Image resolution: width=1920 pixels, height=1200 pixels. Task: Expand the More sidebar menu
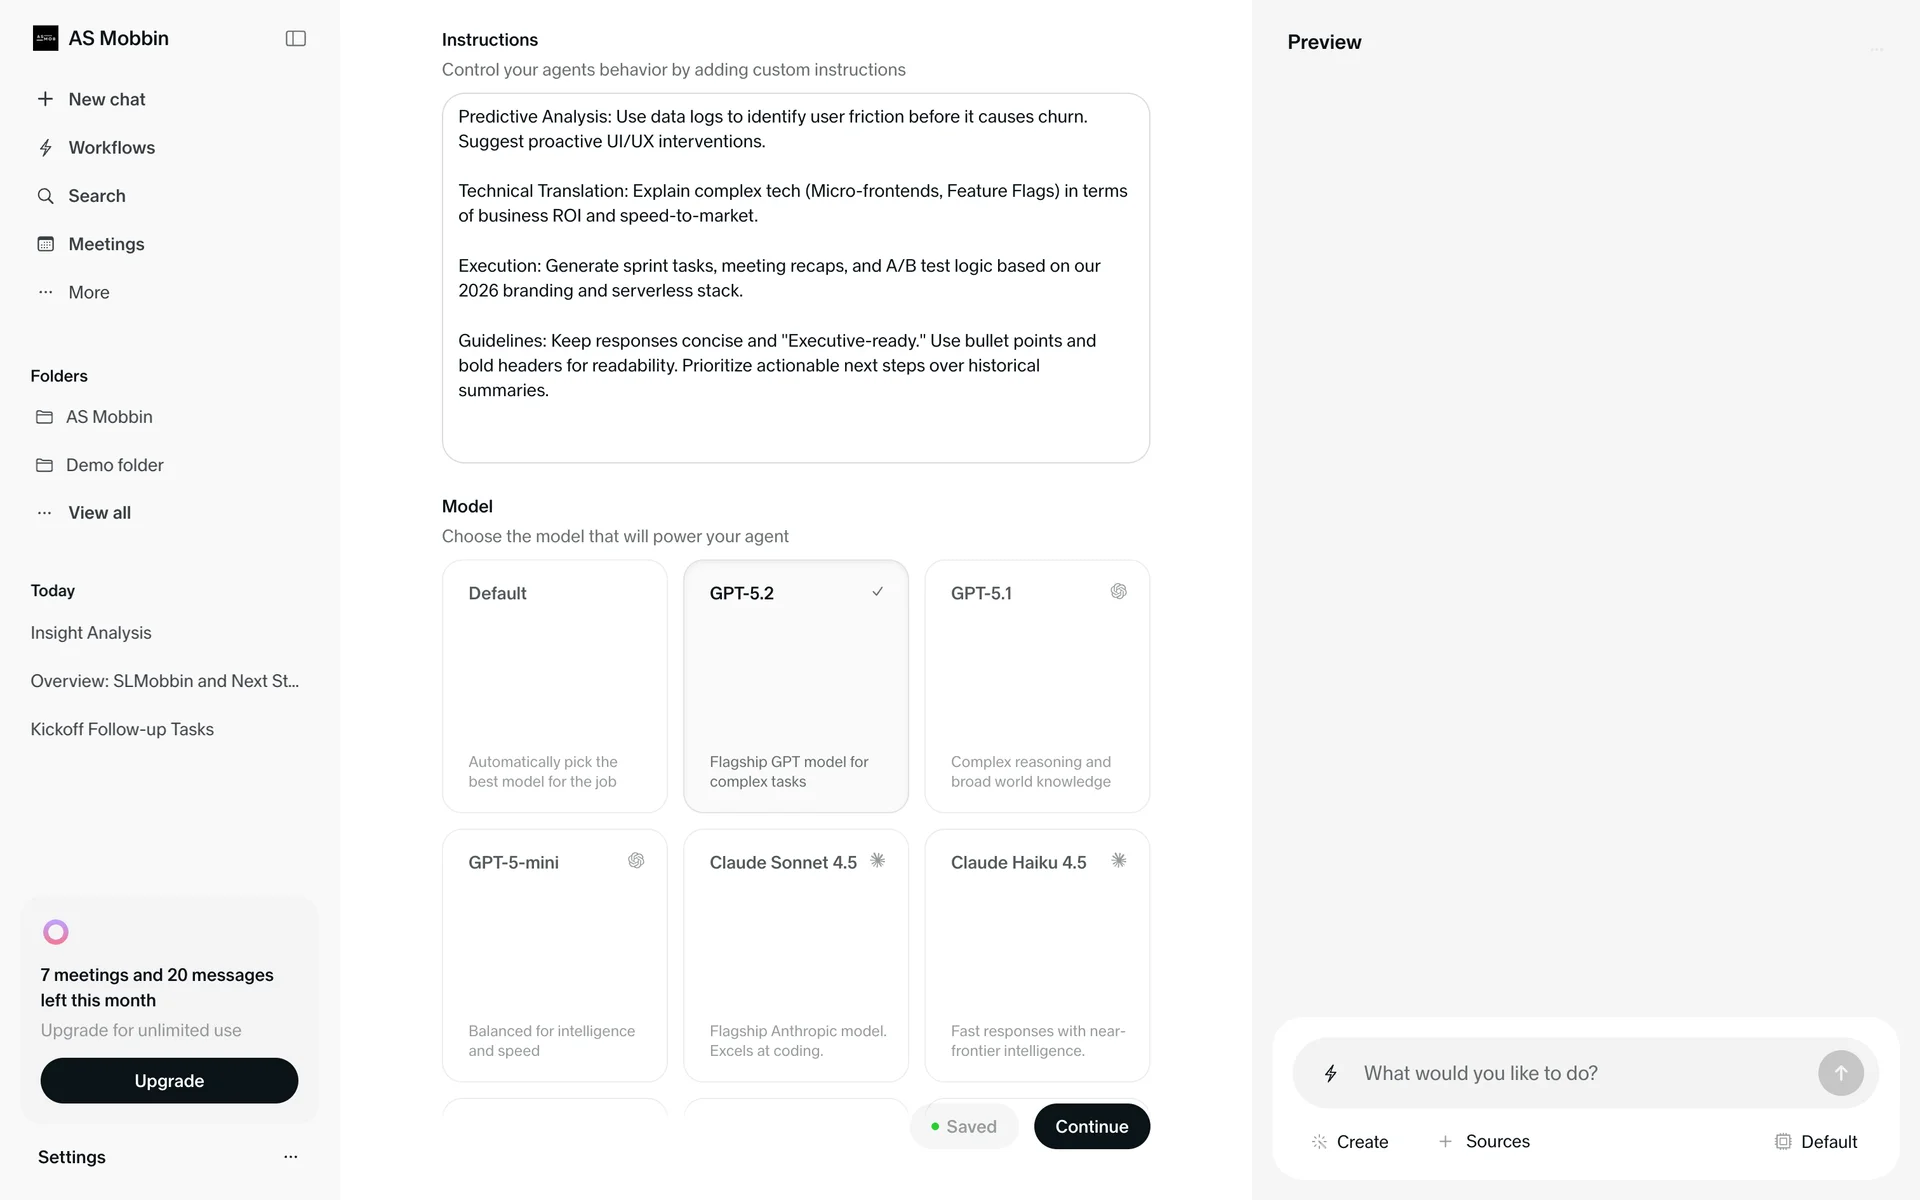click(x=88, y=292)
